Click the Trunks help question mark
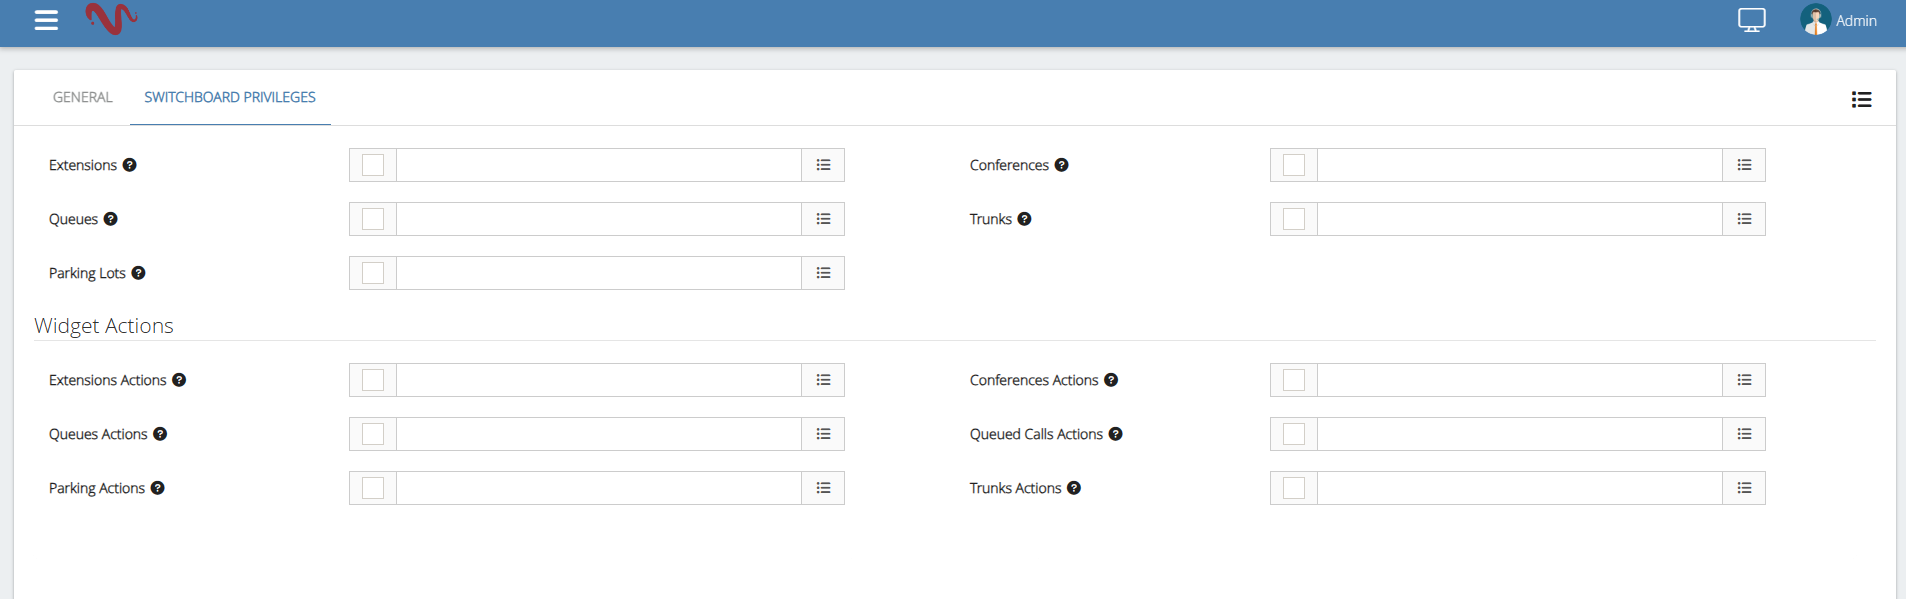The image size is (1906, 599). pyautogui.click(x=1025, y=219)
